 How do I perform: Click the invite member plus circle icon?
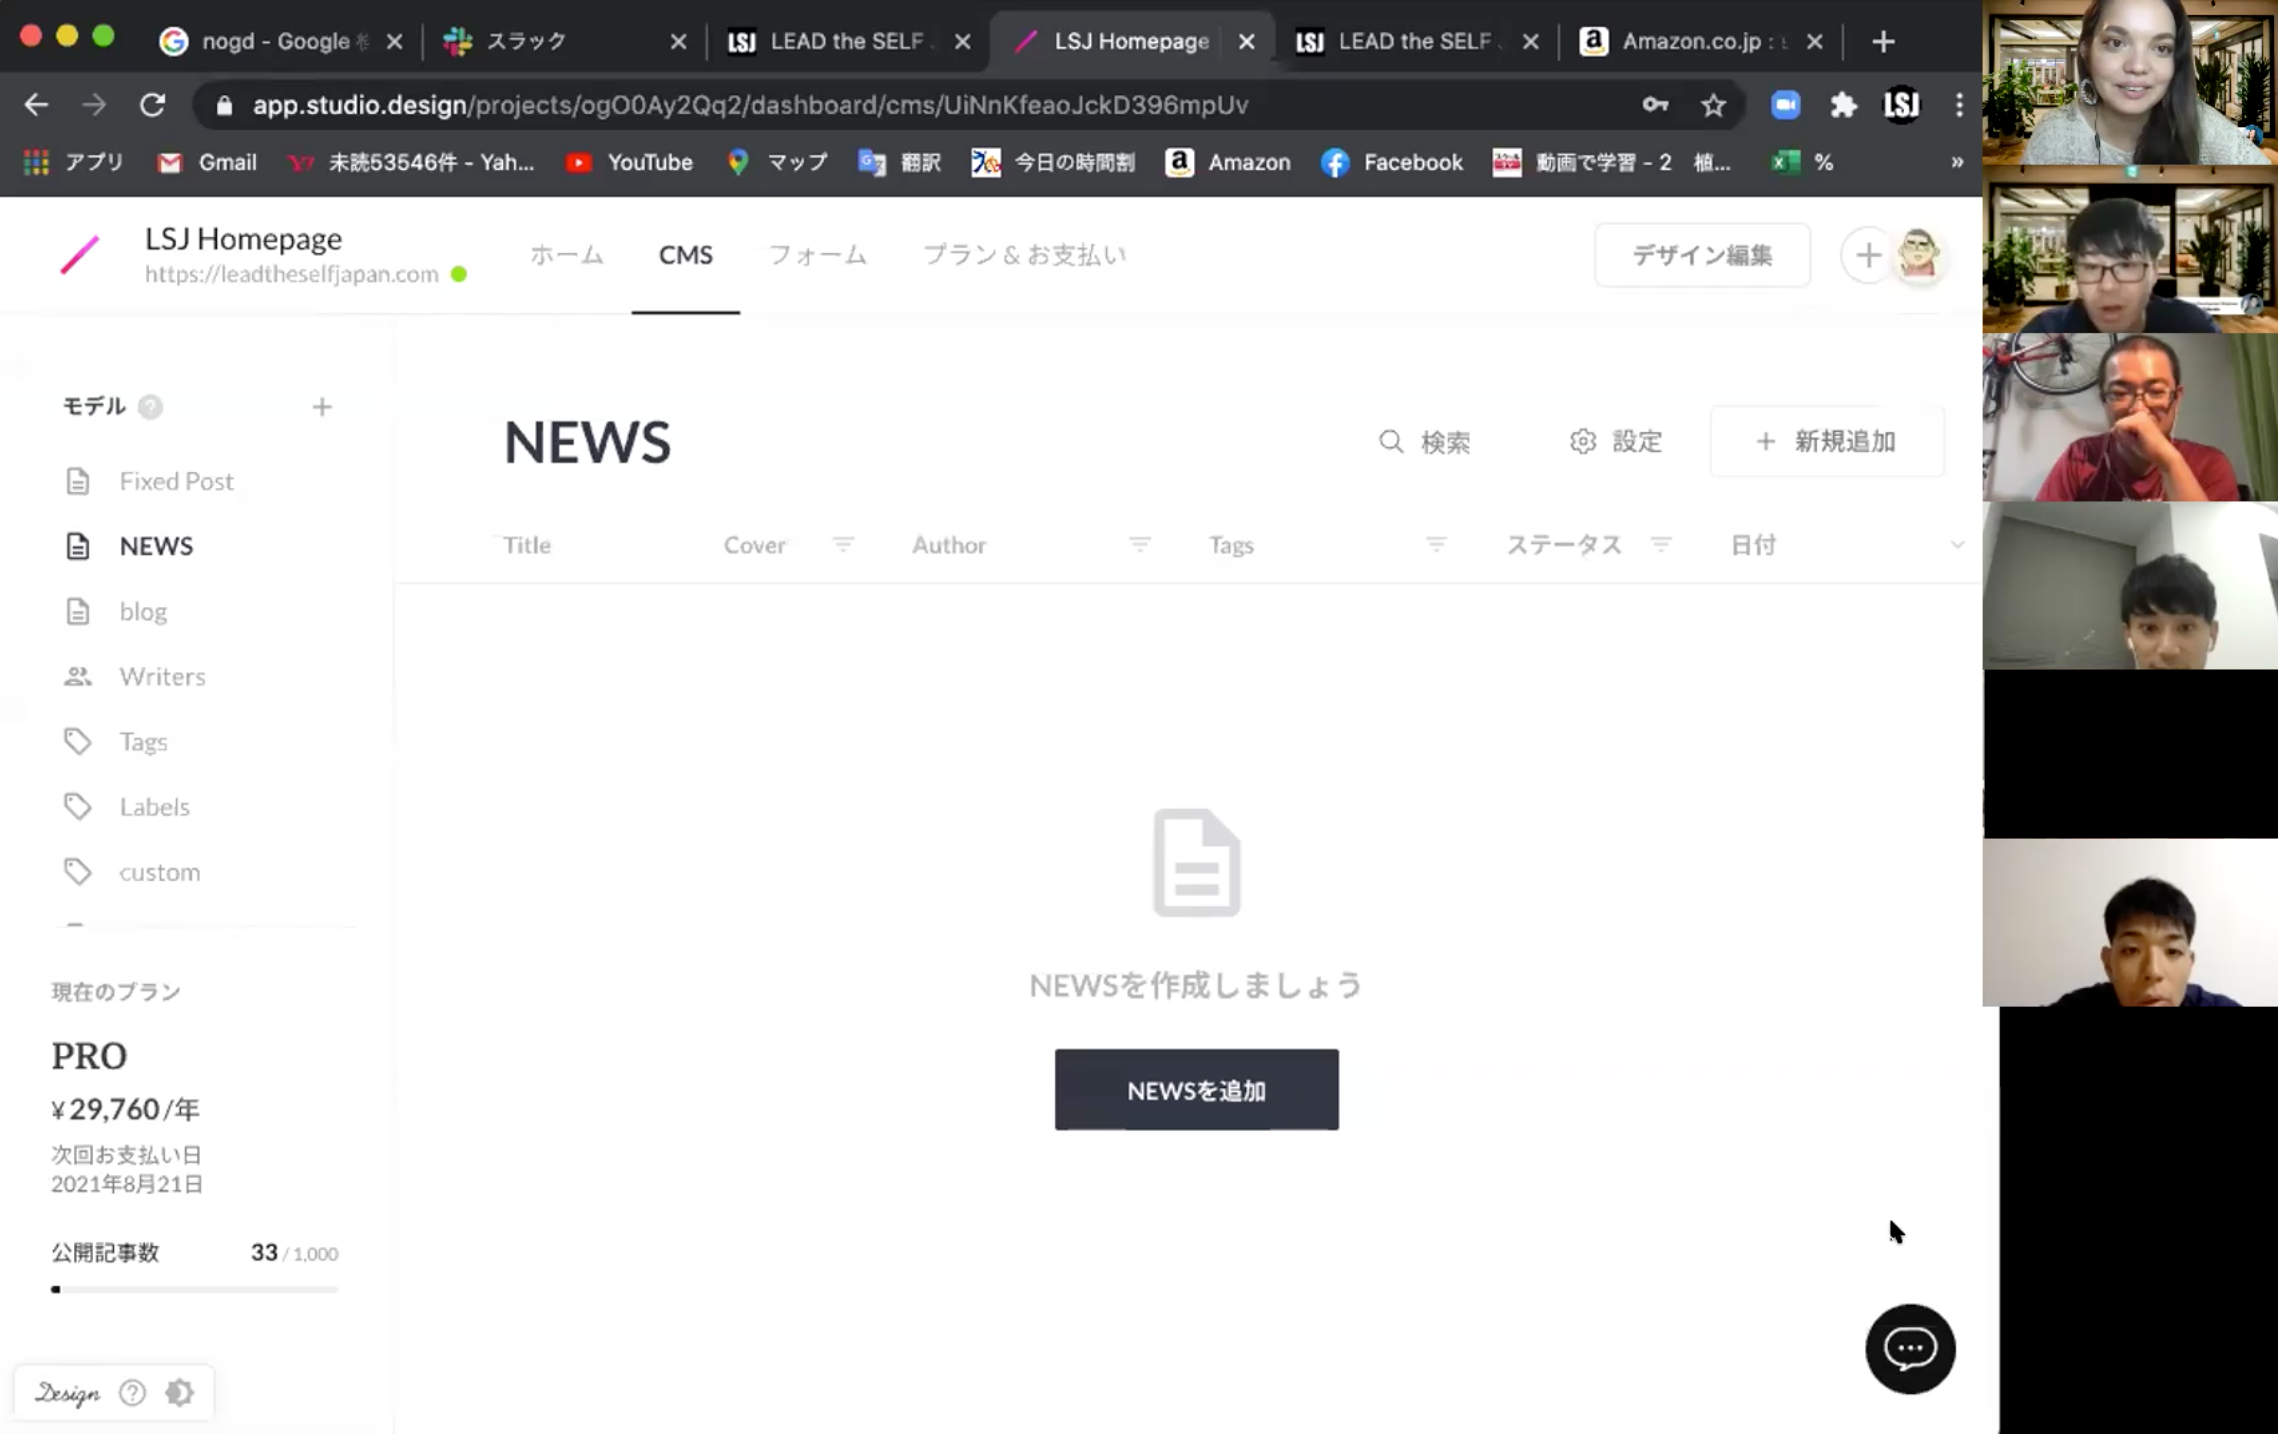[x=1868, y=255]
